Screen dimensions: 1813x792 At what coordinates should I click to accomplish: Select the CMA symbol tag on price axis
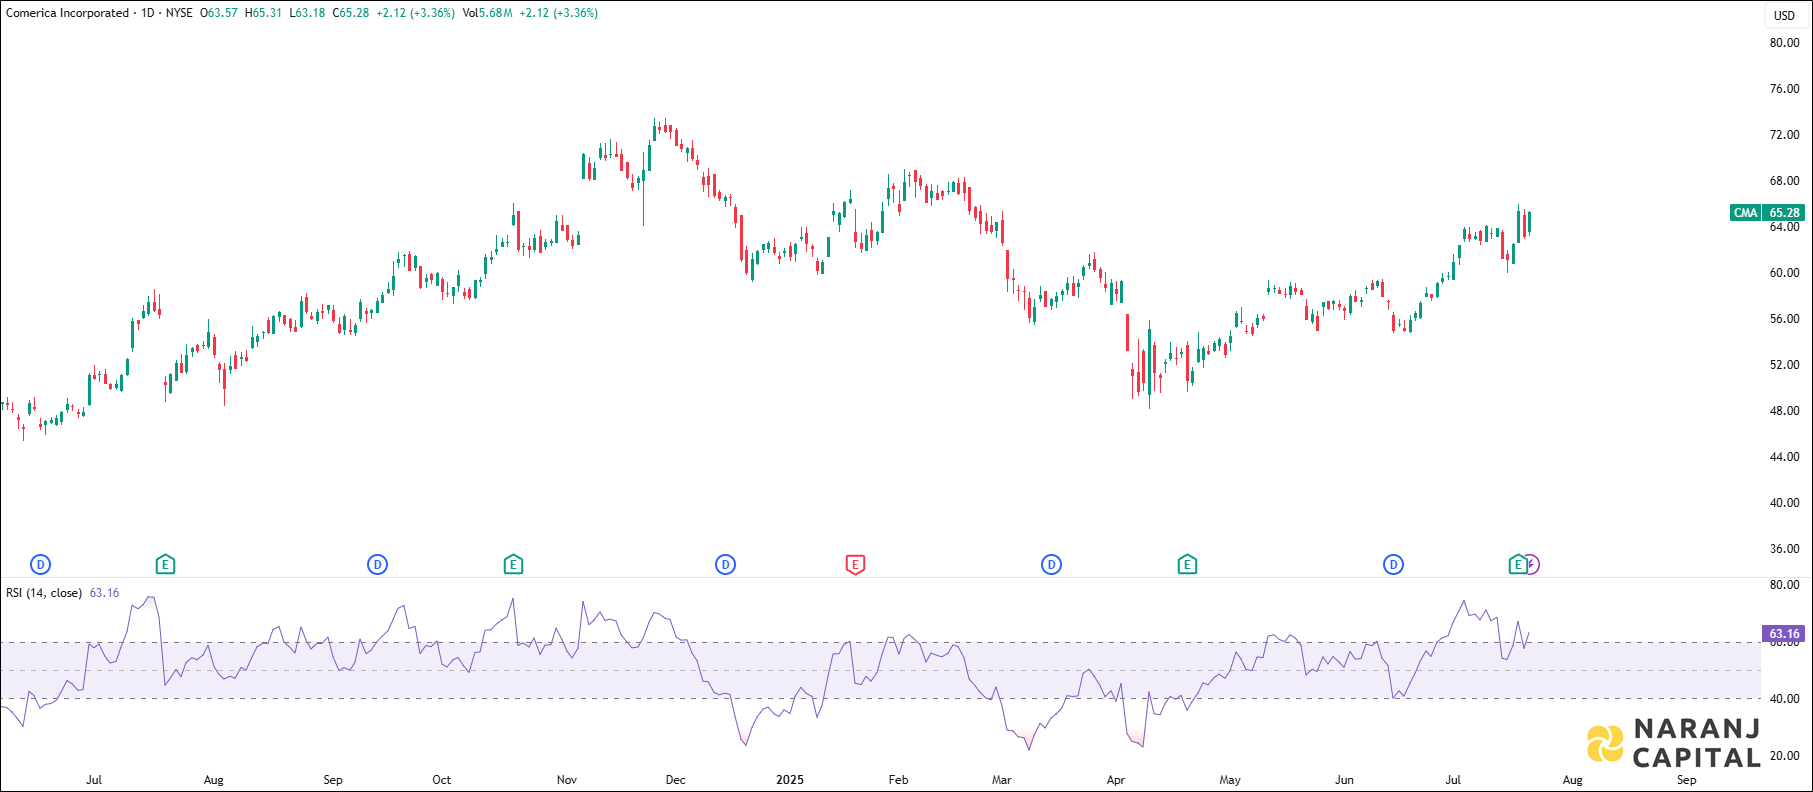click(1745, 213)
